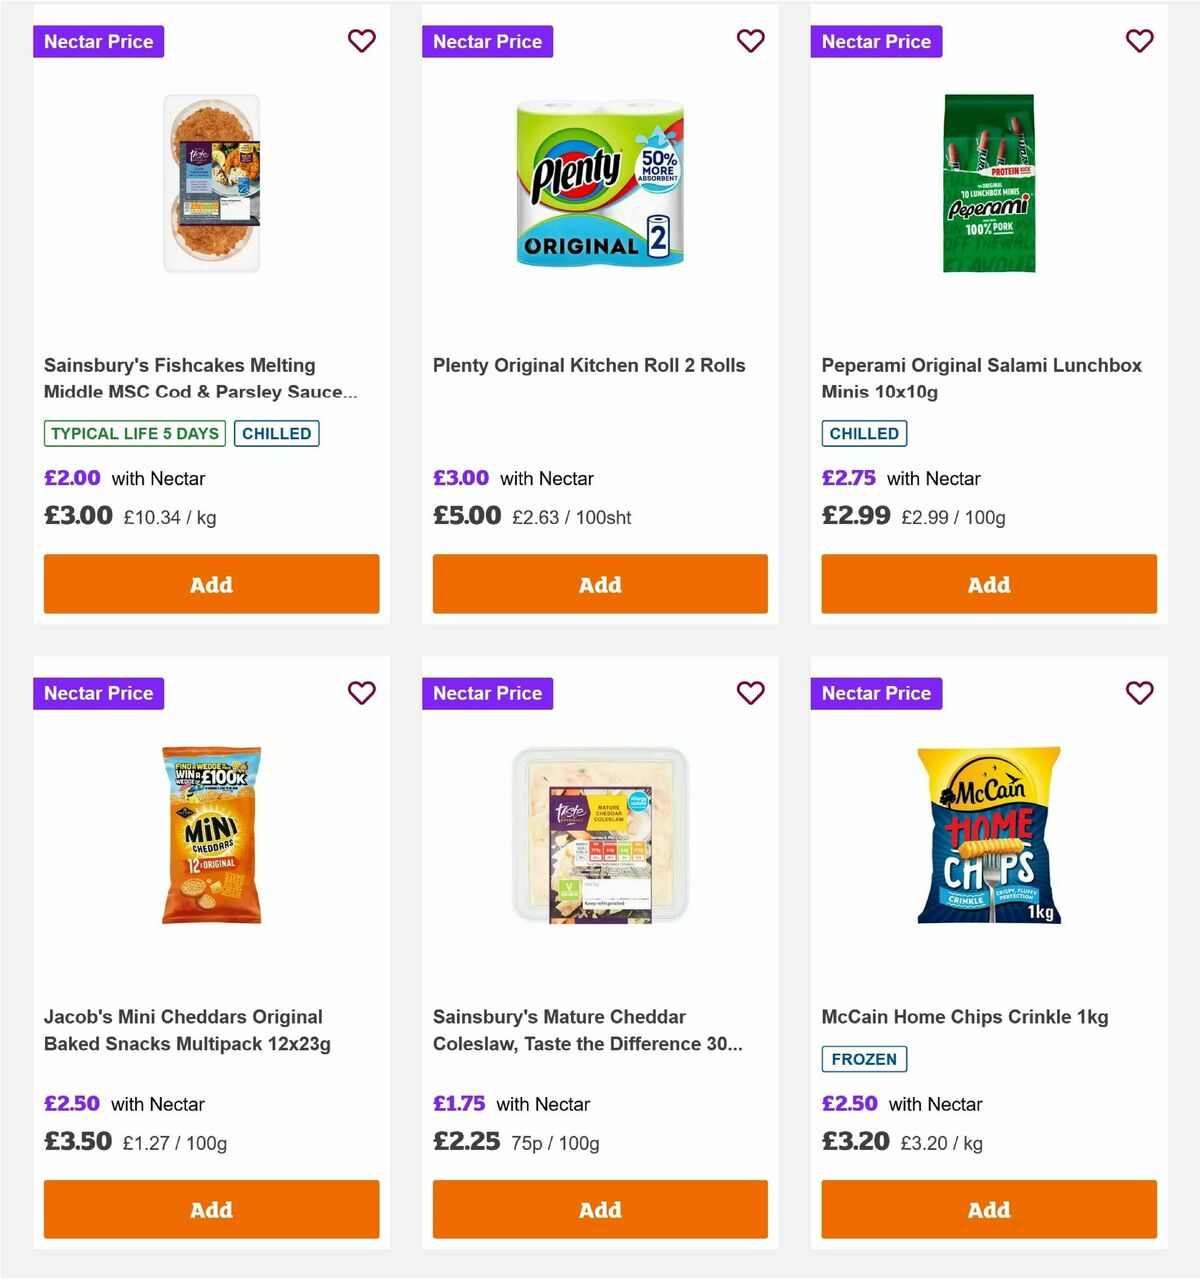Add Jacob's Mini Cheddars to basket
The height and width of the screenshot is (1280, 1200).
[x=211, y=1209]
